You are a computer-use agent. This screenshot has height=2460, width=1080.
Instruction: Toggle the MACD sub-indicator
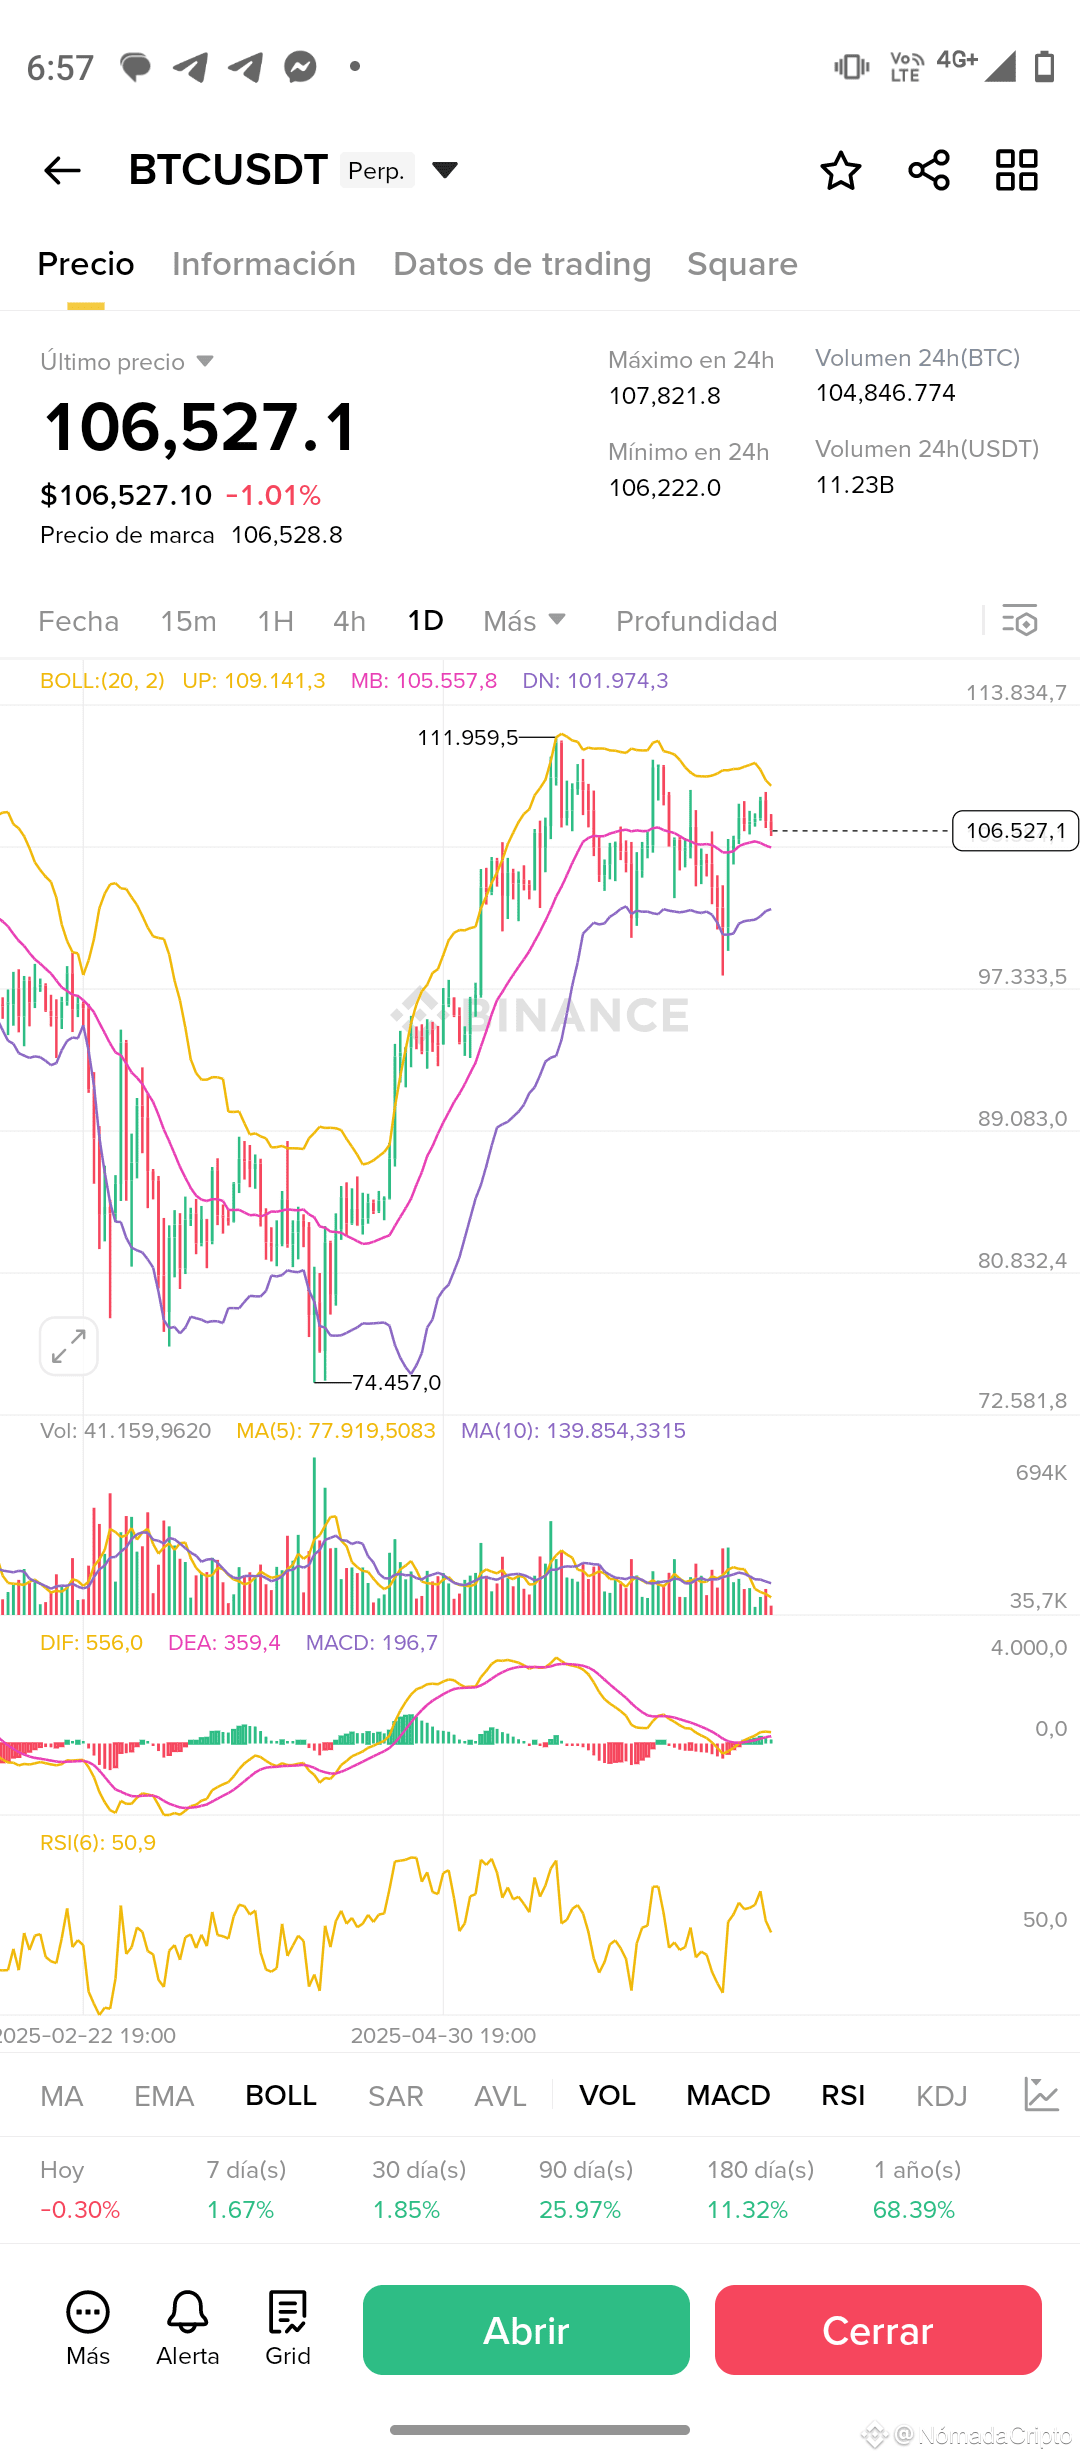pos(728,2096)
